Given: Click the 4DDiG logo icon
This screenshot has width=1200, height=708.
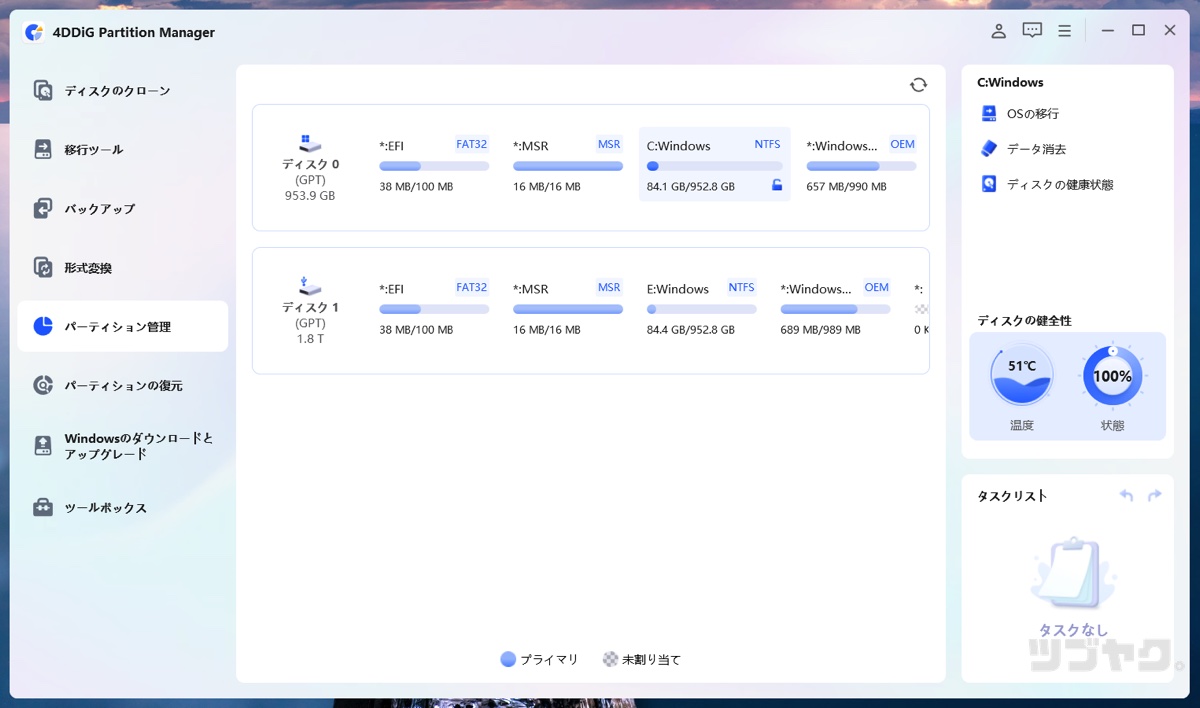Looking at the screenshot, I should click(34, 32).
